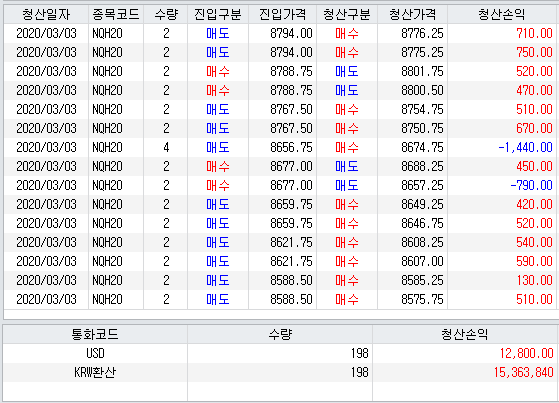The image size is (559, 403).
Task: Select the row with loss -1,440.00
Action: 280,147
